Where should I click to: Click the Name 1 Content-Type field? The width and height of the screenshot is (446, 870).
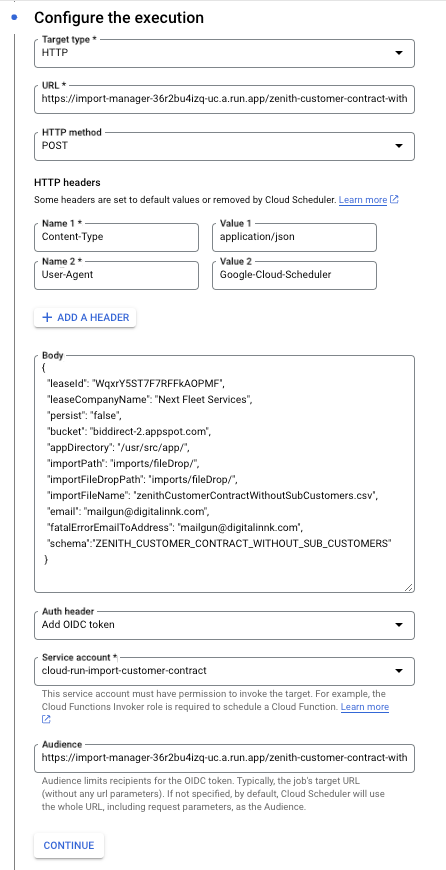[x=116, y=237]
